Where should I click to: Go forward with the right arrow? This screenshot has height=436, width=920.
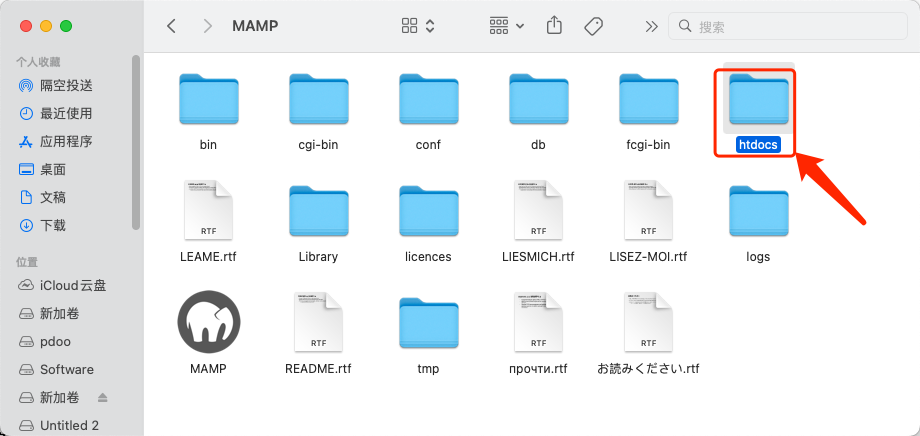click(207, 26)
